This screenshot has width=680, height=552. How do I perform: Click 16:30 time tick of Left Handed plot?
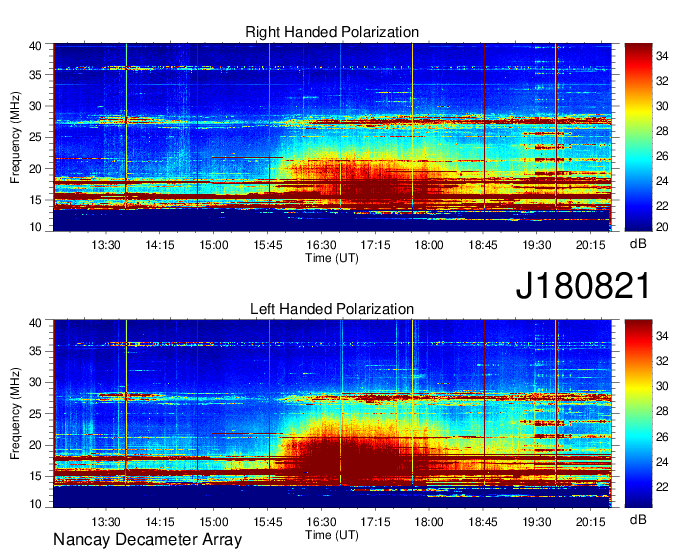click(x=321, y=522)
